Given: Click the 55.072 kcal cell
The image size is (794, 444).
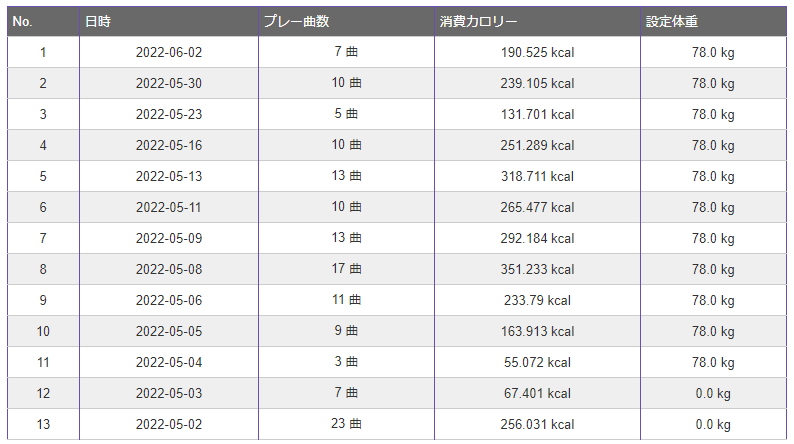Looking at the screenshot, I should pos(537,362).
